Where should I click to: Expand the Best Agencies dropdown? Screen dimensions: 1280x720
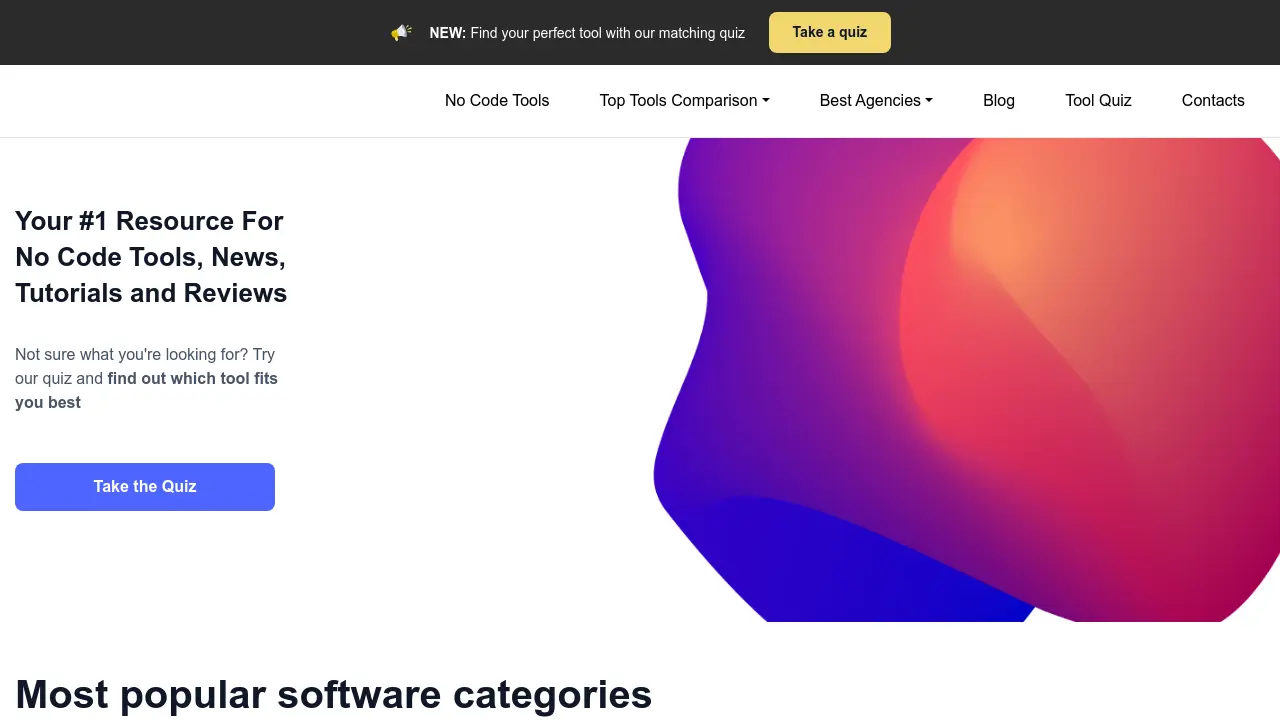[876, 100]
